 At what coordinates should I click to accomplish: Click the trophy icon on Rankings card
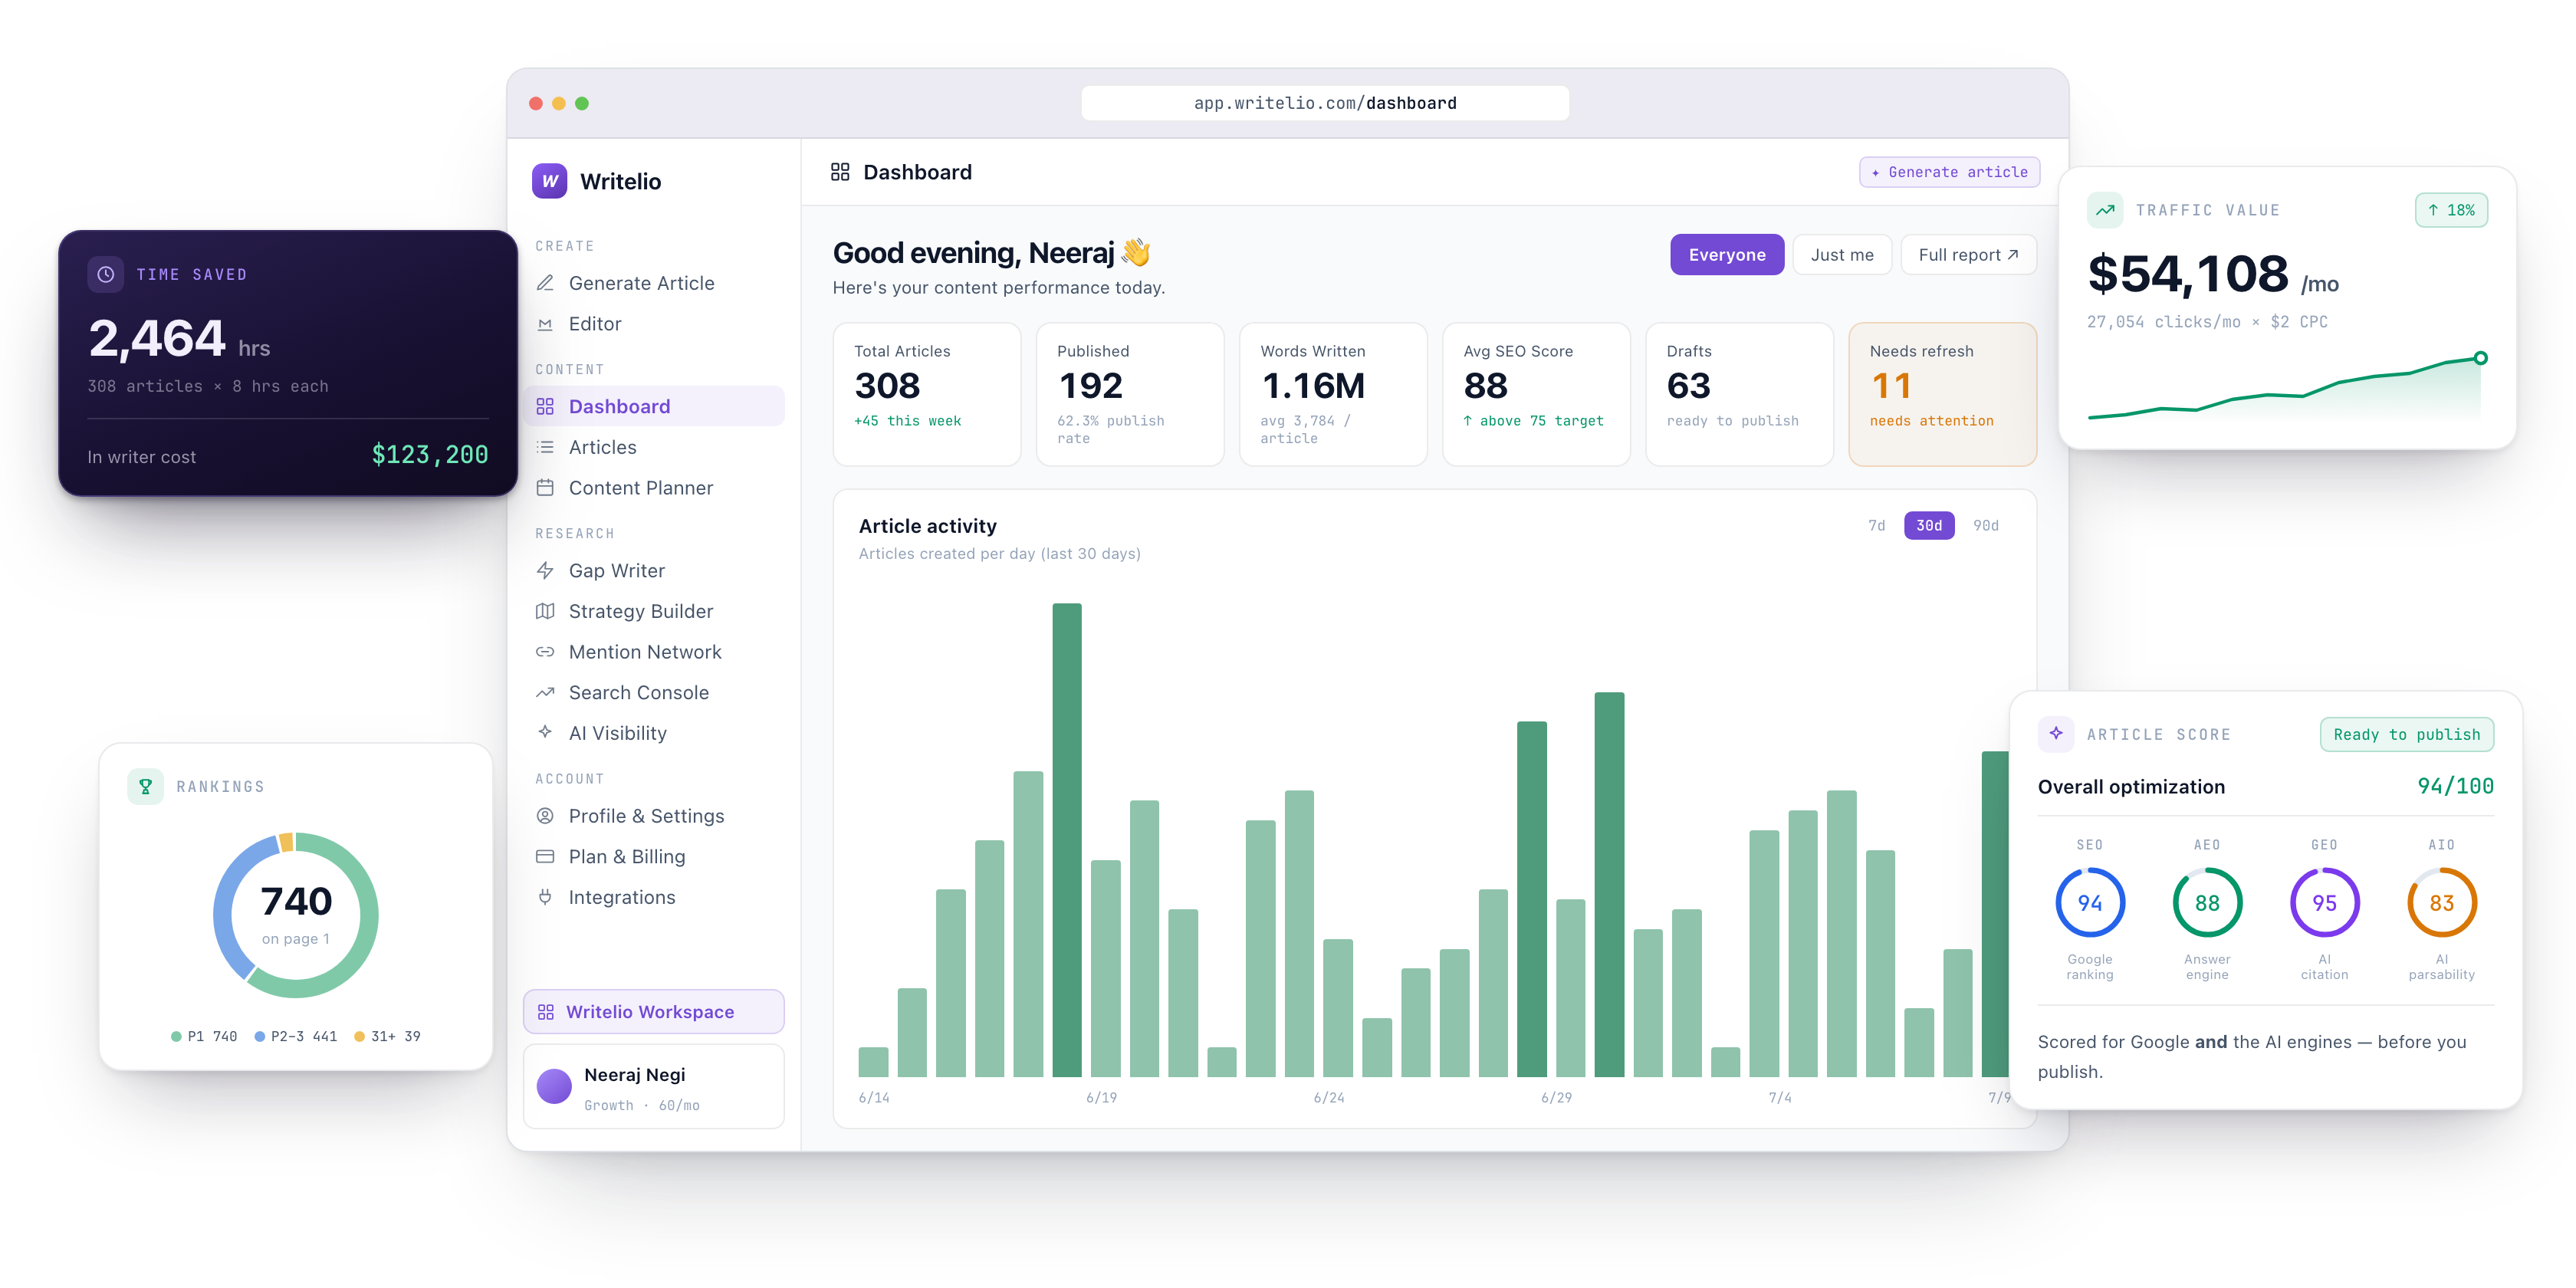145,786
